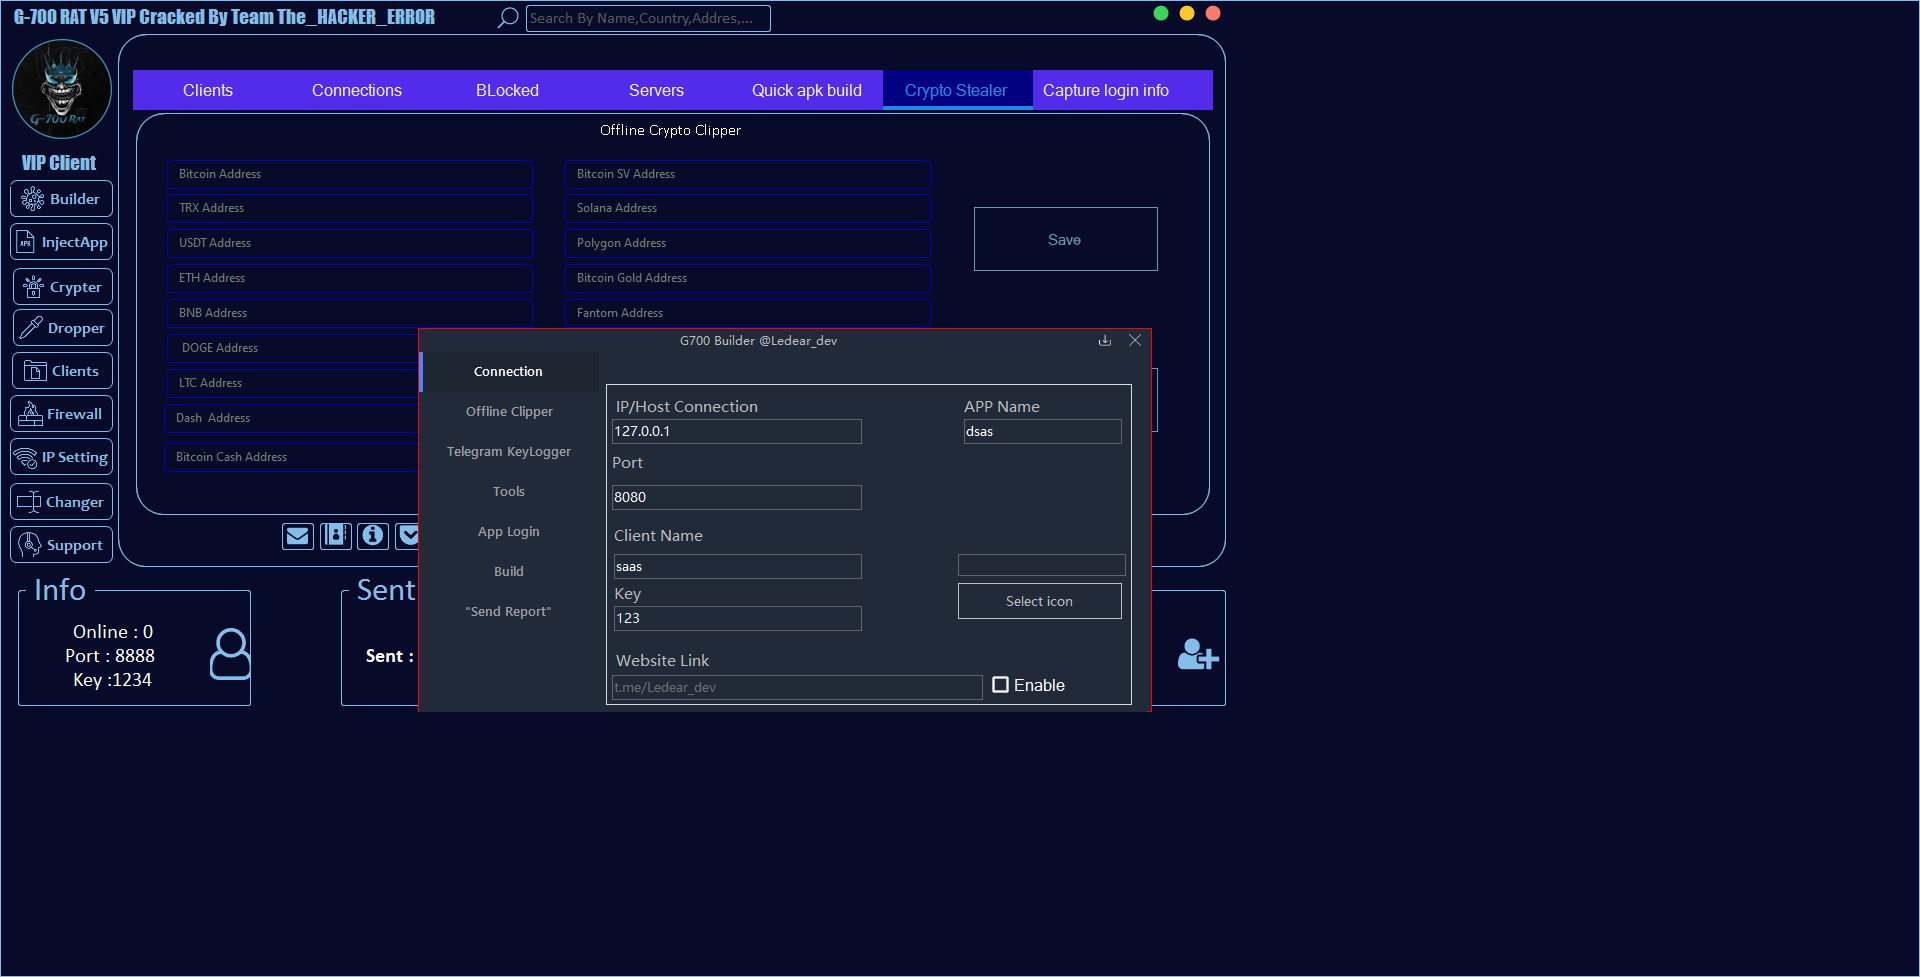Open the IP Setting sidebar tool
Viewport: 1920px width, 977px height.
pyautogui.click(x=62, y=457)
